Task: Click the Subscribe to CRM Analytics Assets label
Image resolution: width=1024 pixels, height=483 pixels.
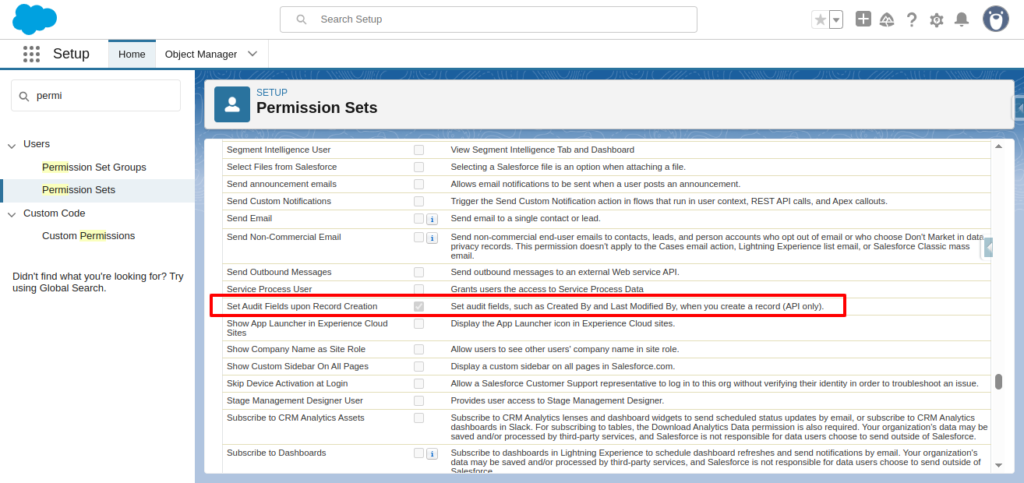Action: click(x=295, y=418)
